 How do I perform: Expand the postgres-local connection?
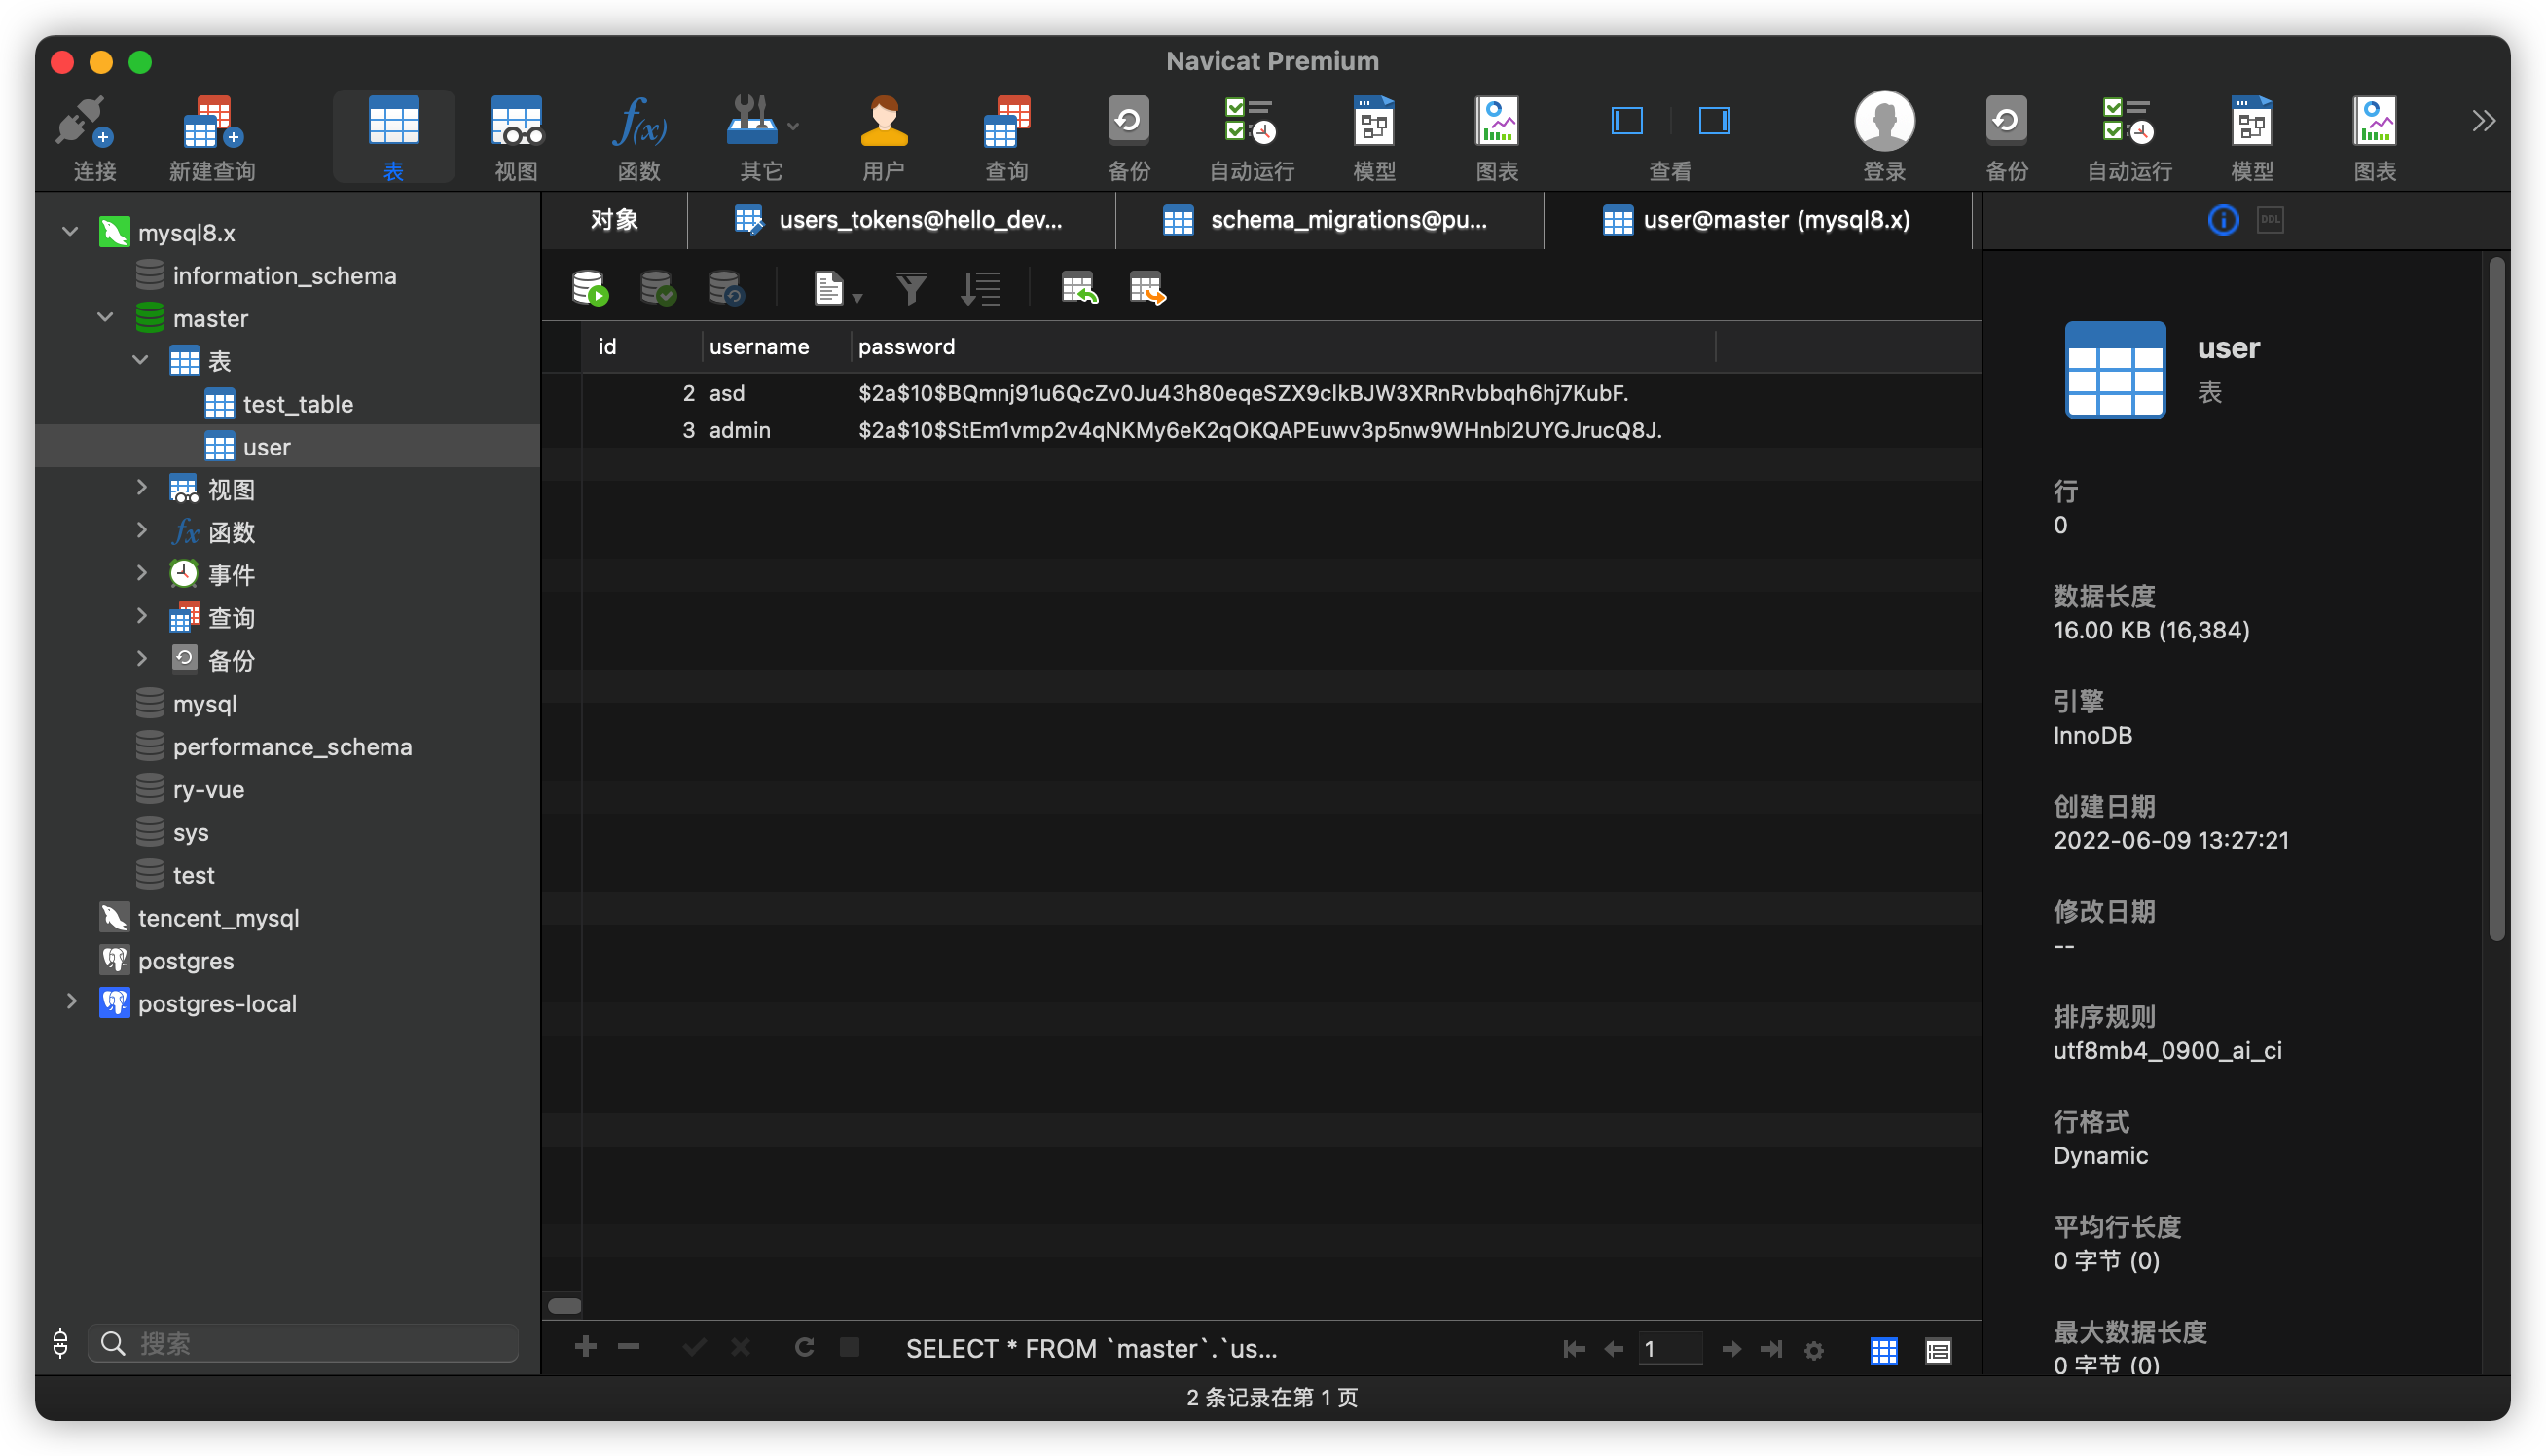tap(71, 1002)
